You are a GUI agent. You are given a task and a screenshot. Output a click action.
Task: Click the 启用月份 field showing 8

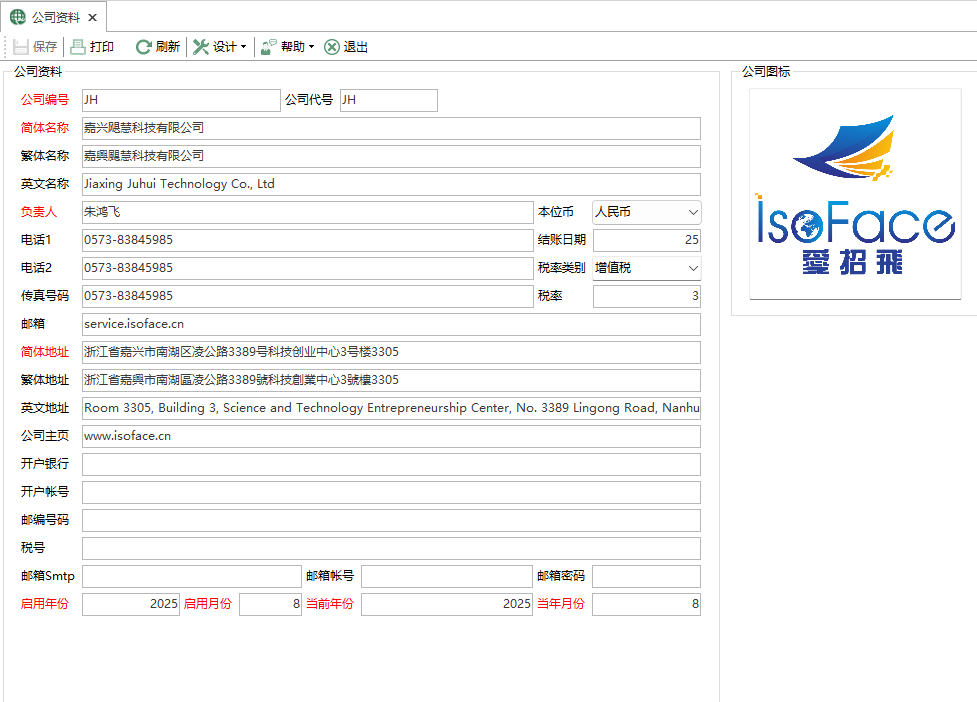pos(270,604)
